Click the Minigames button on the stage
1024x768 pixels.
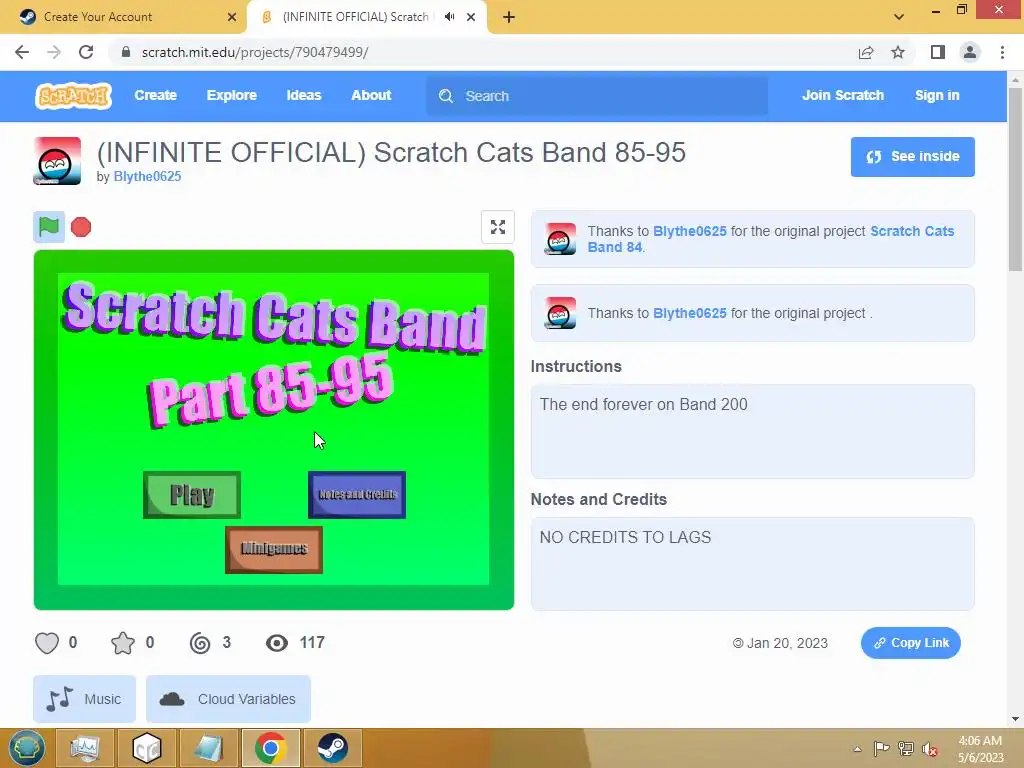tap(274, 549)
